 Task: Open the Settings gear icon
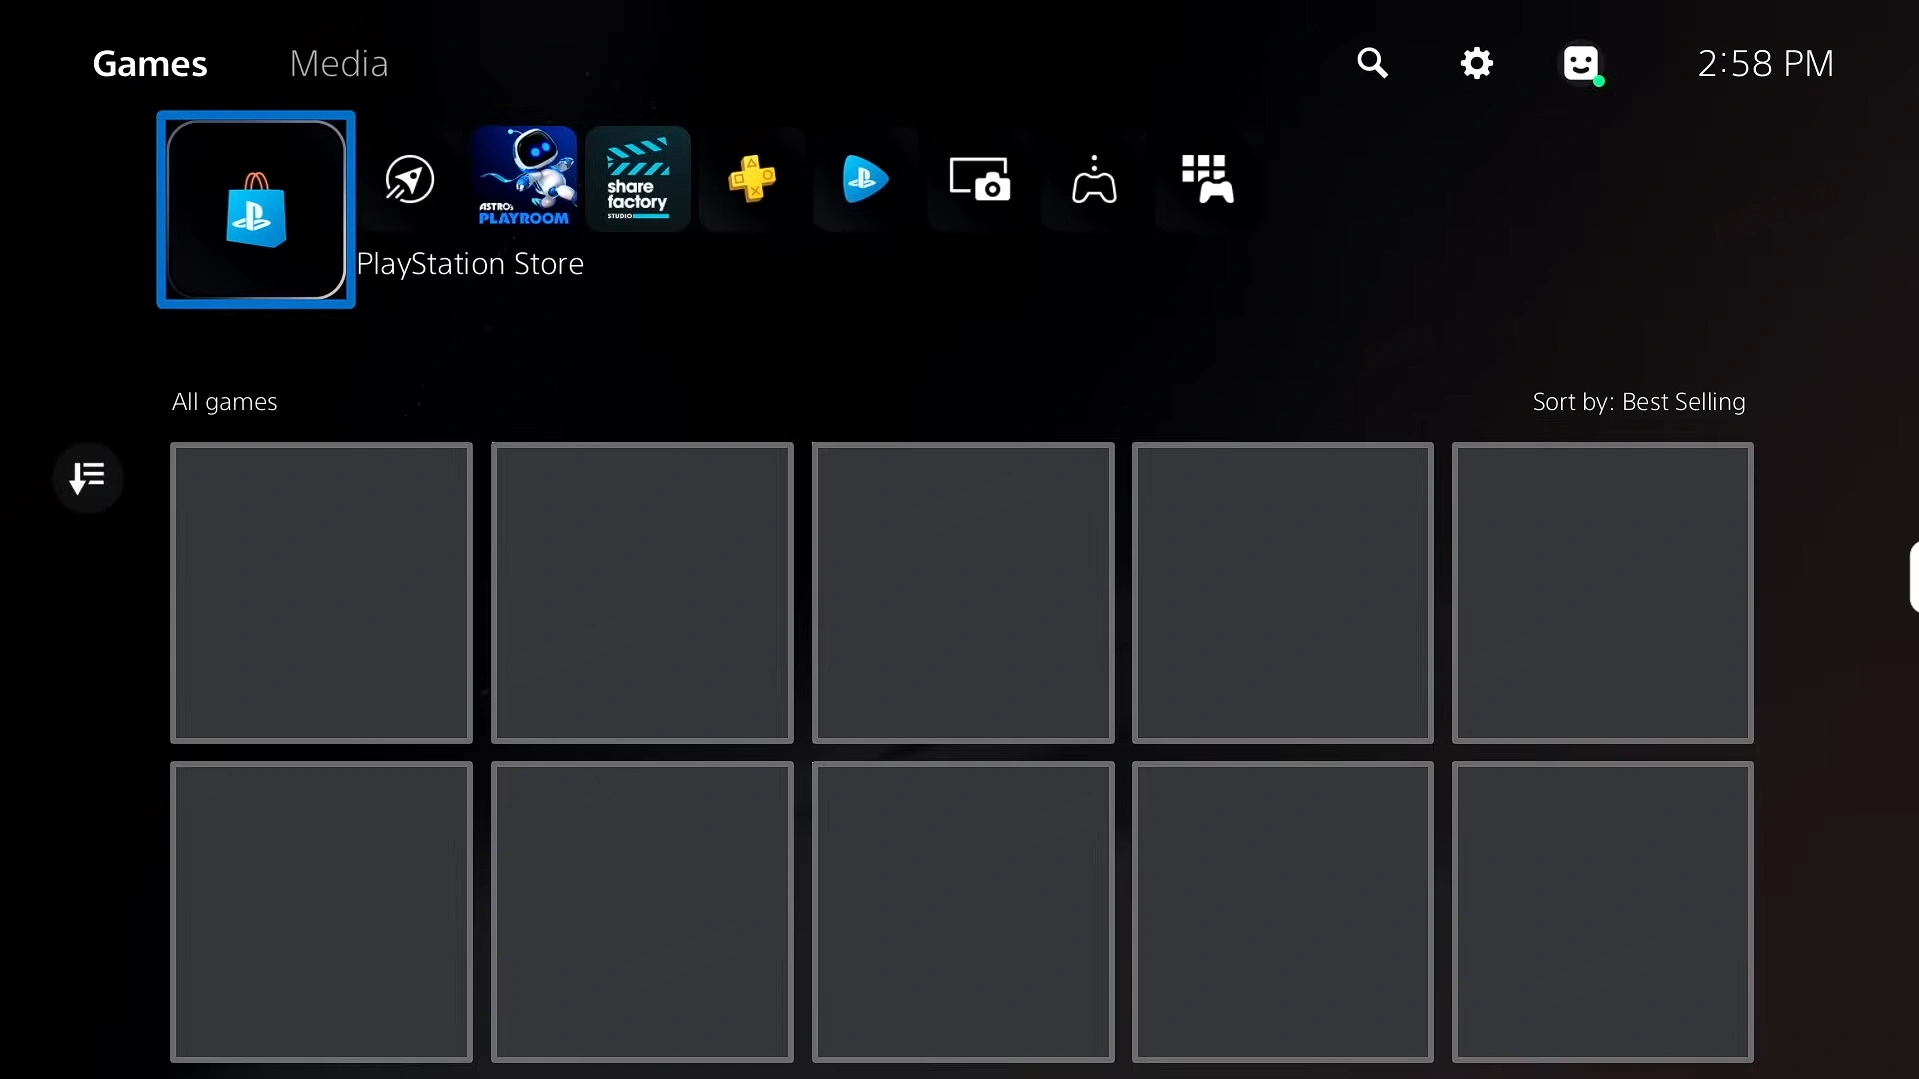tap(1476, 64)
